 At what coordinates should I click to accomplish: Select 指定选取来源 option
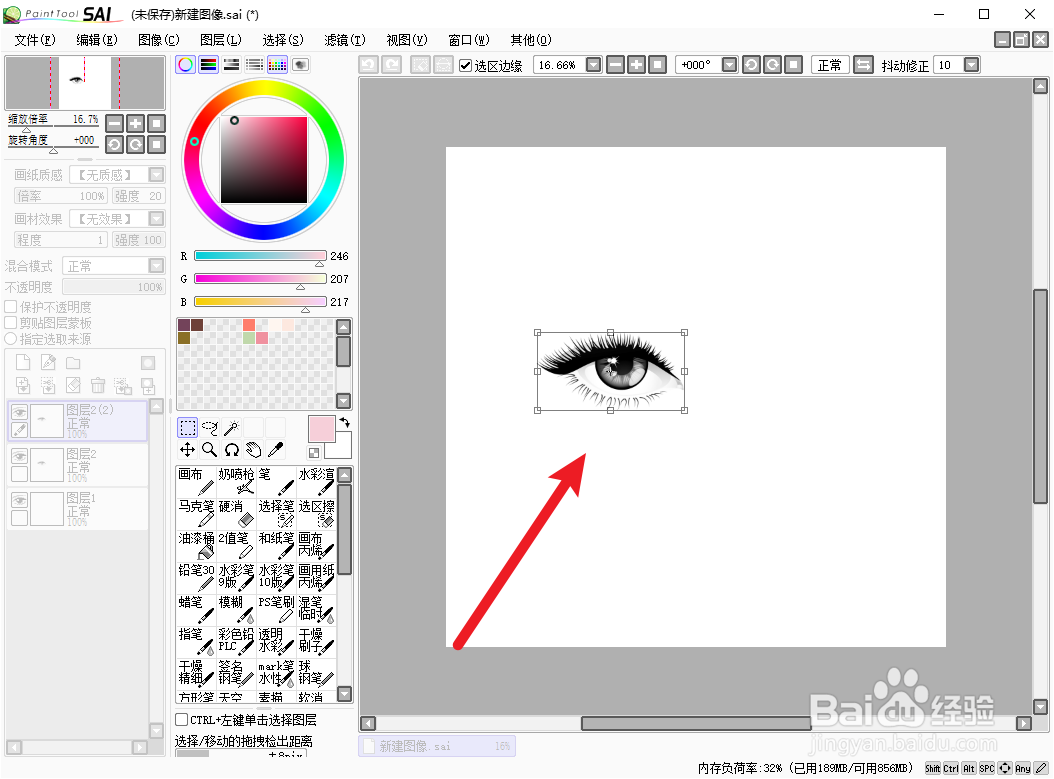11,339
